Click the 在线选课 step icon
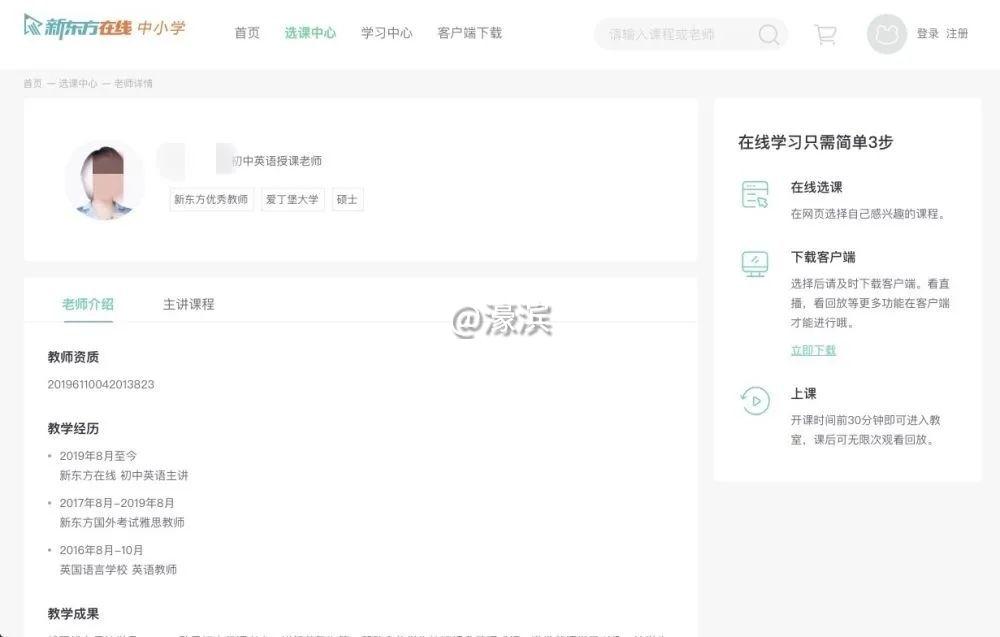1000x637 pixels. [x=755, y=195]
